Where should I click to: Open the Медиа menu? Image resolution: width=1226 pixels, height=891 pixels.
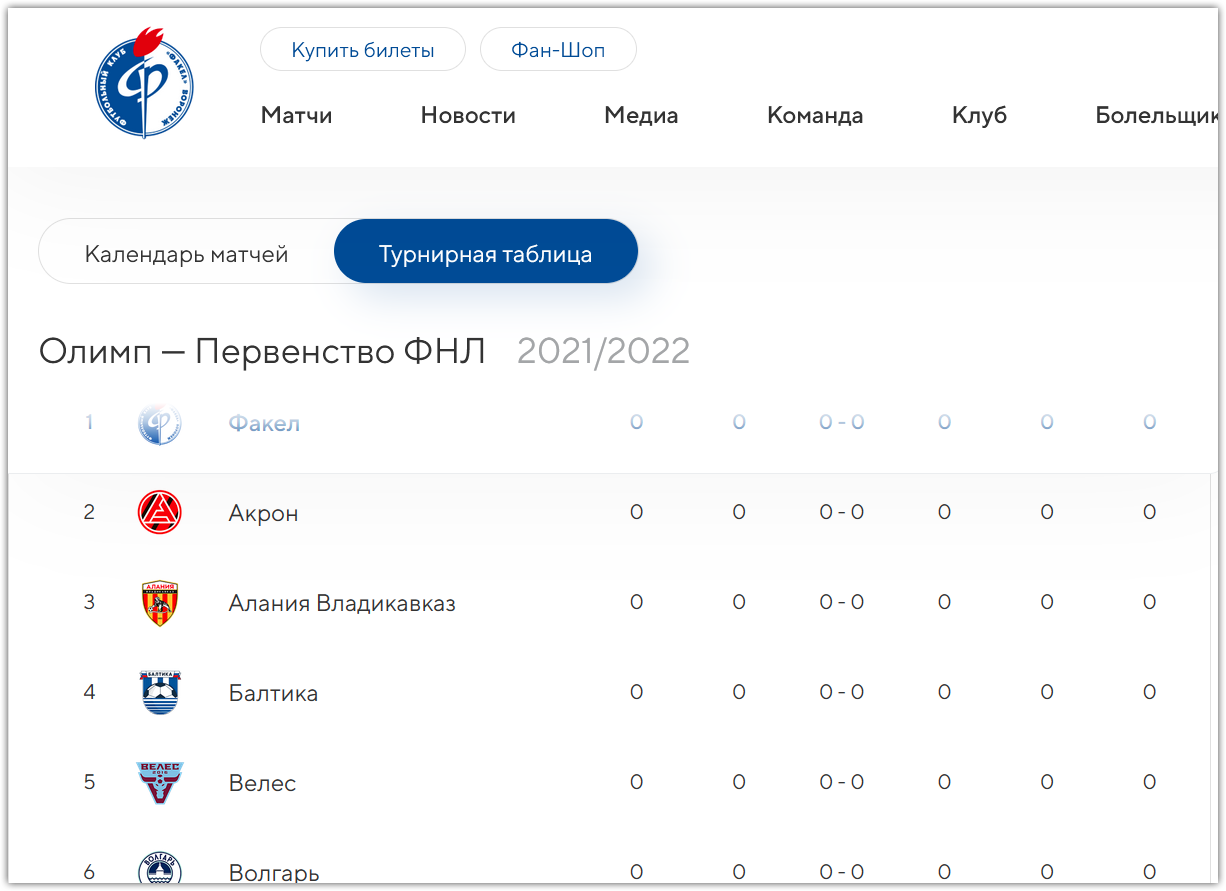pos(641,115)
